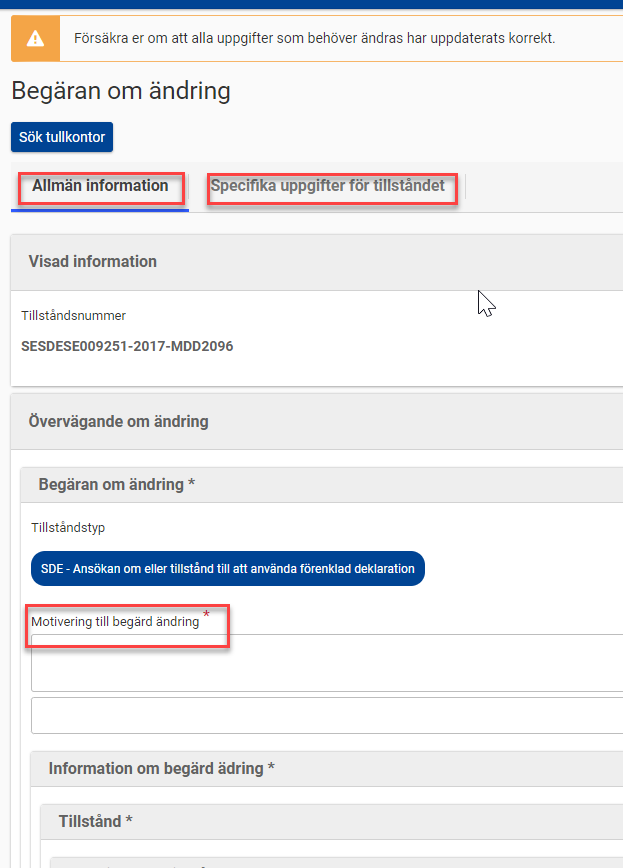Focus the Motivering till begärd ändring text area
This screenshot has height=868, width=623.
[x=327, y=663]
